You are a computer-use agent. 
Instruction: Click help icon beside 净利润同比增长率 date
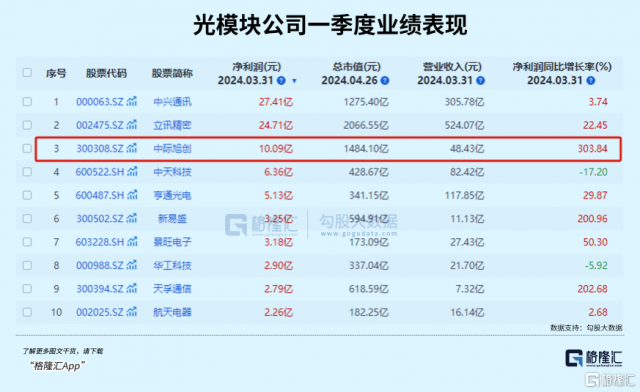591,80
